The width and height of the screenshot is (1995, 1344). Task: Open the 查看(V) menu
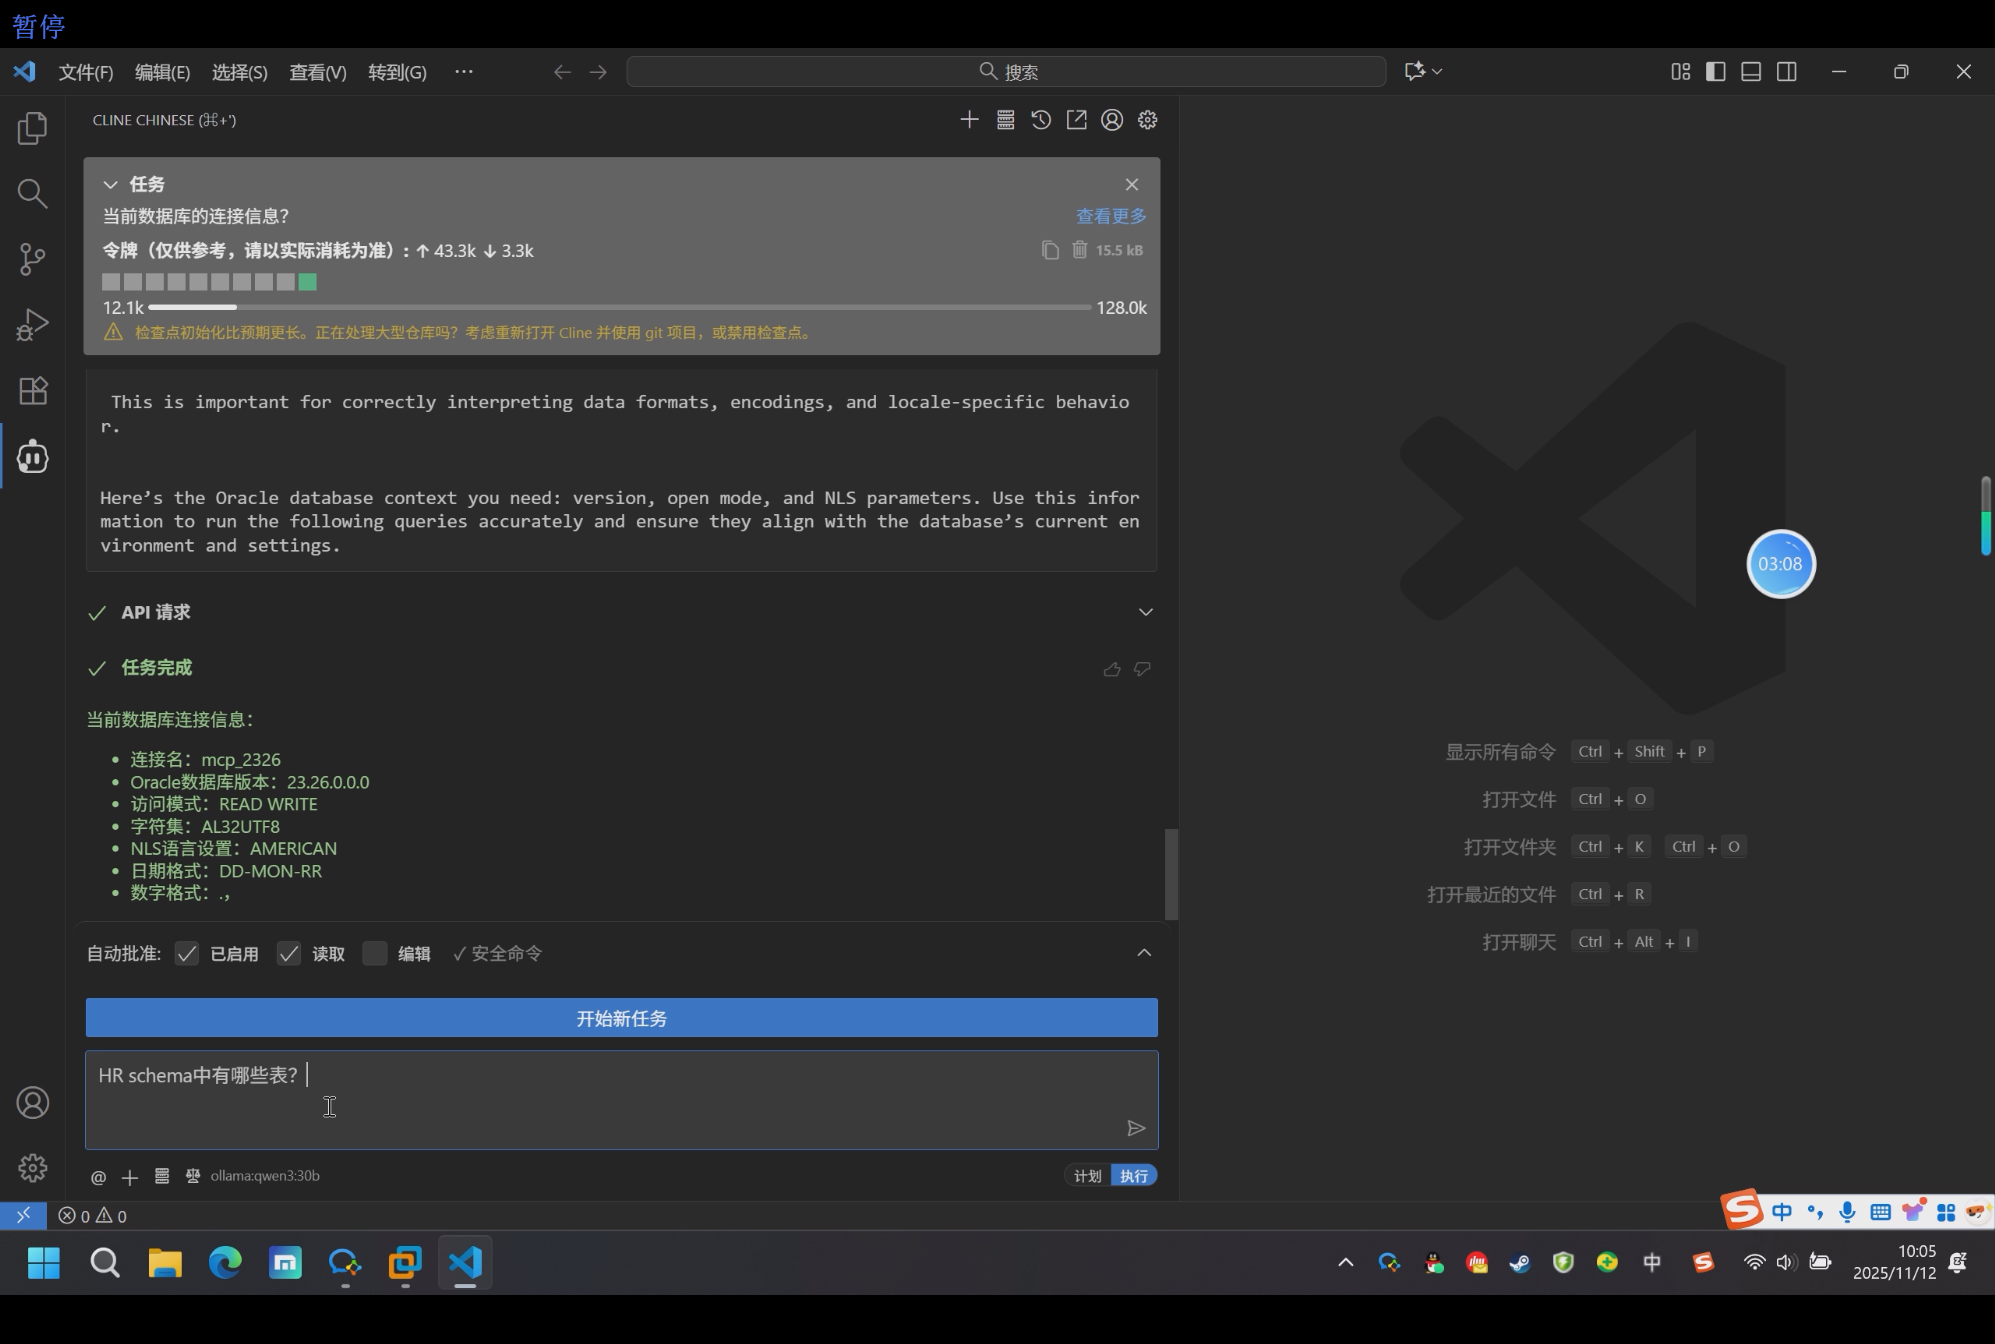pyautogui.click(x=317, y=72)
